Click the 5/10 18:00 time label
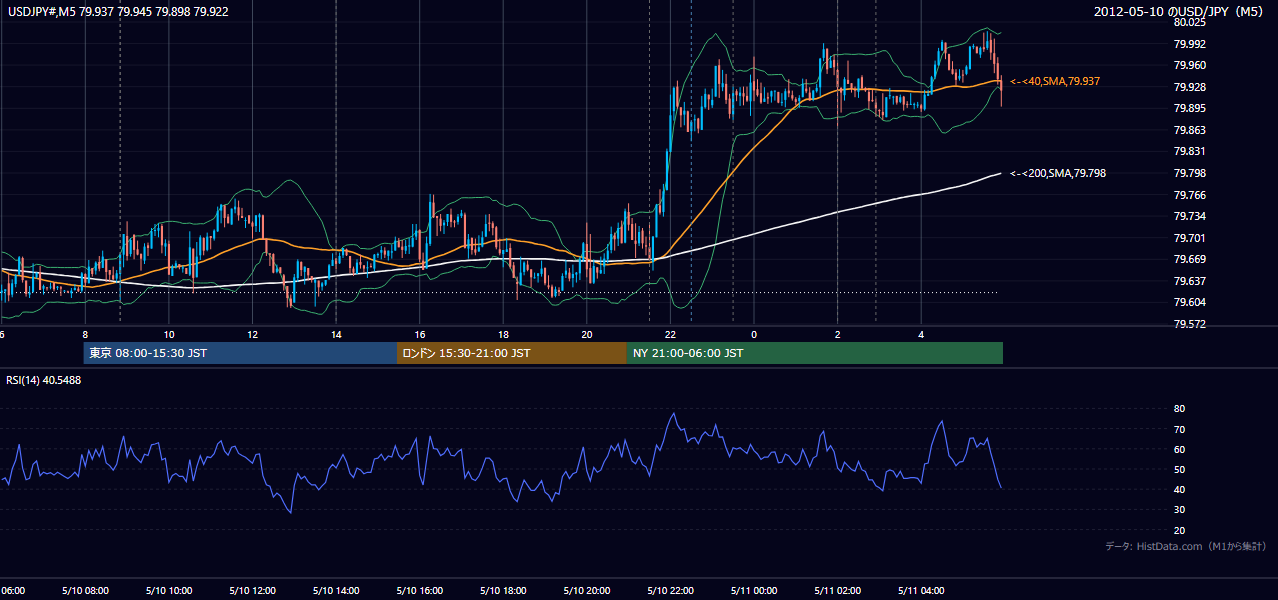 point(503,591)
